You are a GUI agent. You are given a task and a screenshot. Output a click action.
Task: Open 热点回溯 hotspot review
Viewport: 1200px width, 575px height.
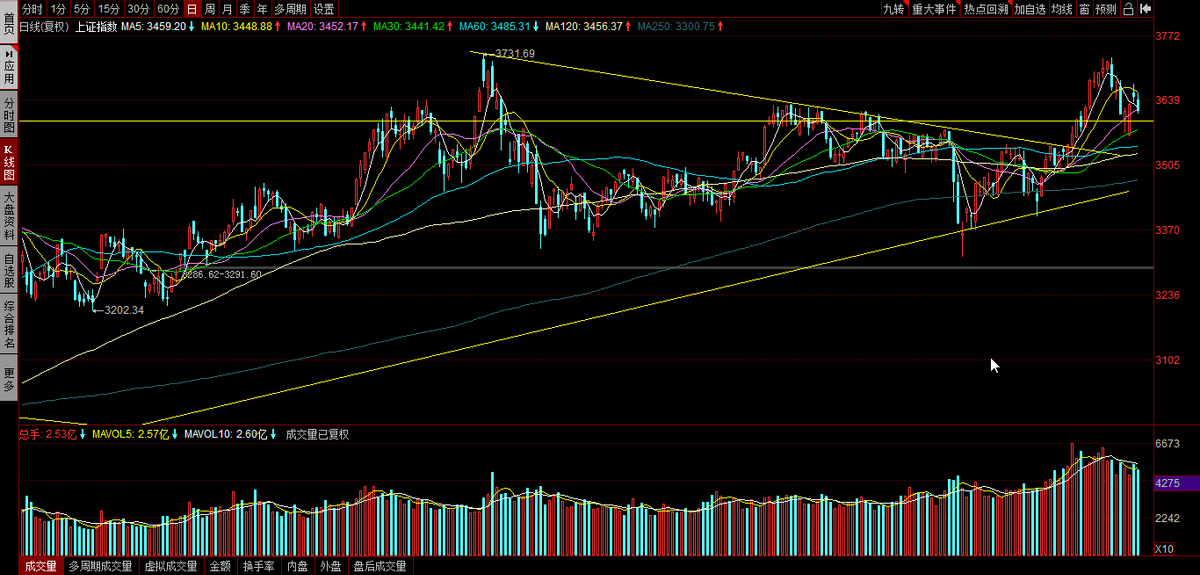[x=987, y=9]
